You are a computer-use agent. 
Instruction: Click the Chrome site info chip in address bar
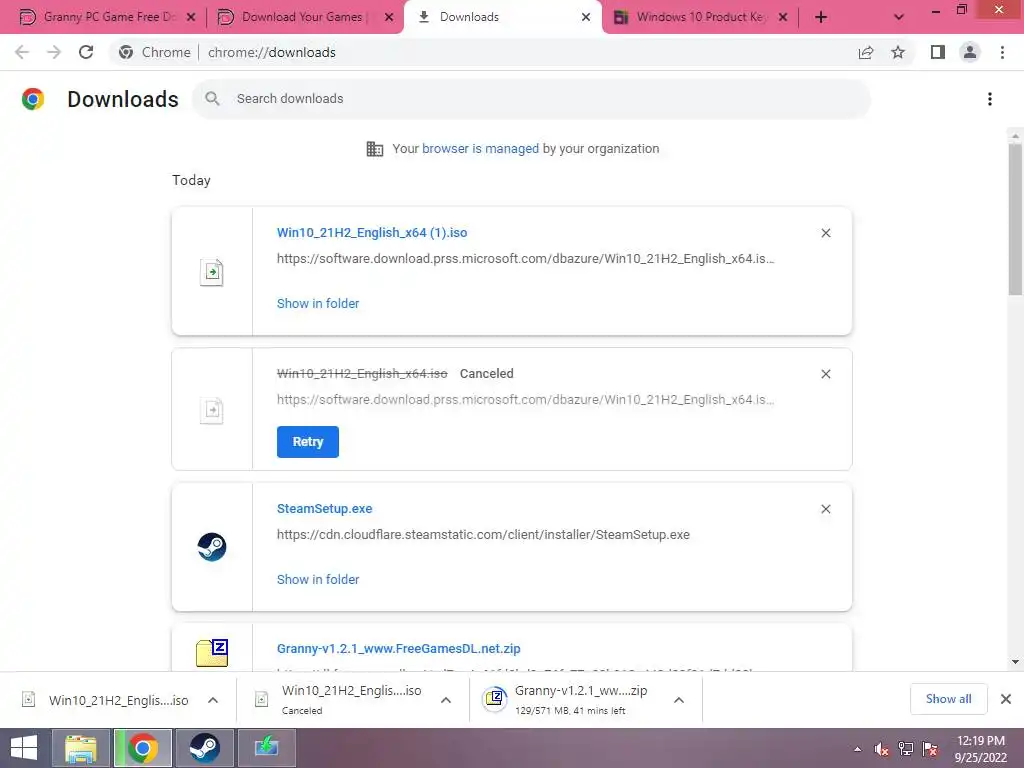click(155, 52)
